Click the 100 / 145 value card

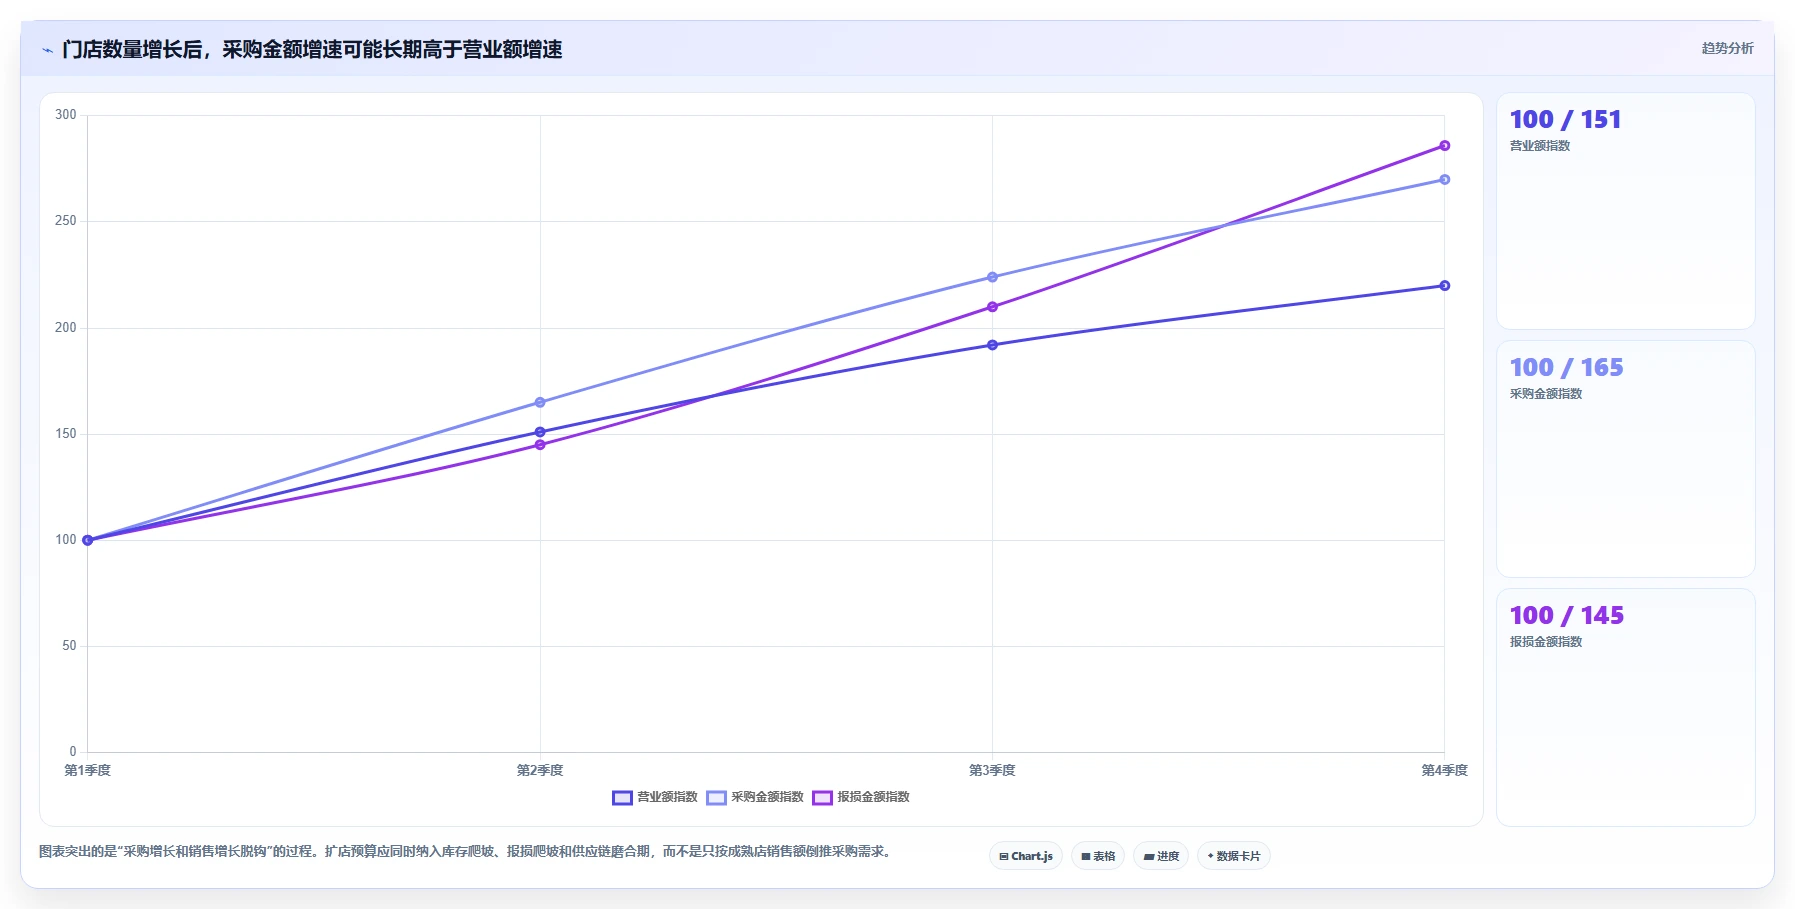[1625, 707]
